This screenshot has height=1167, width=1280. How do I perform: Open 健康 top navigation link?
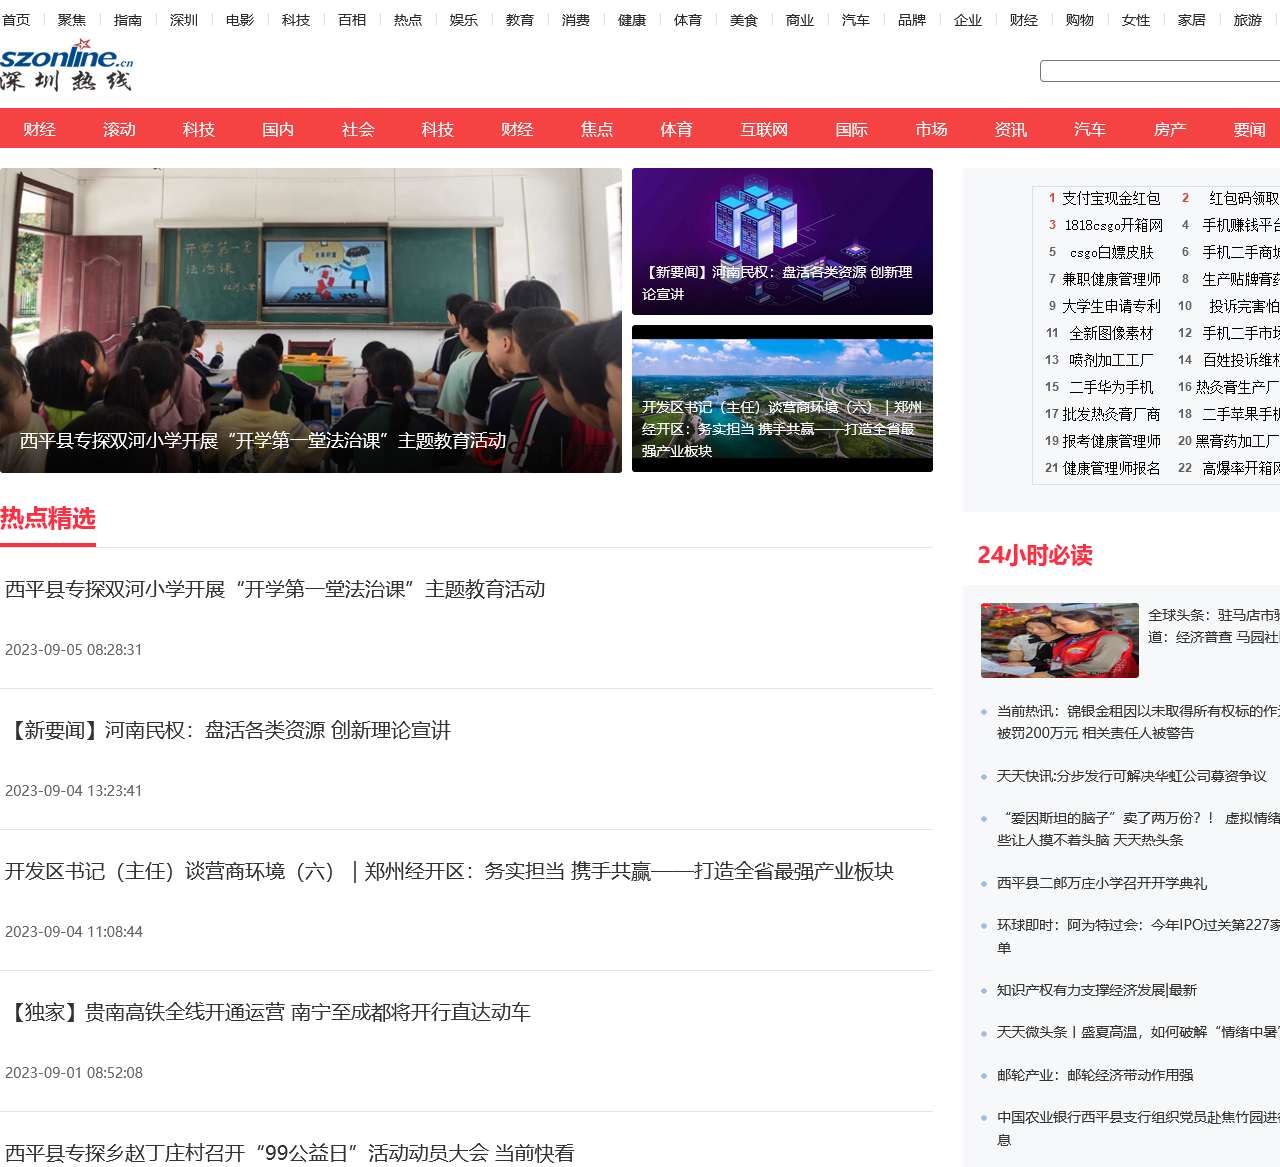pos(632,20)
